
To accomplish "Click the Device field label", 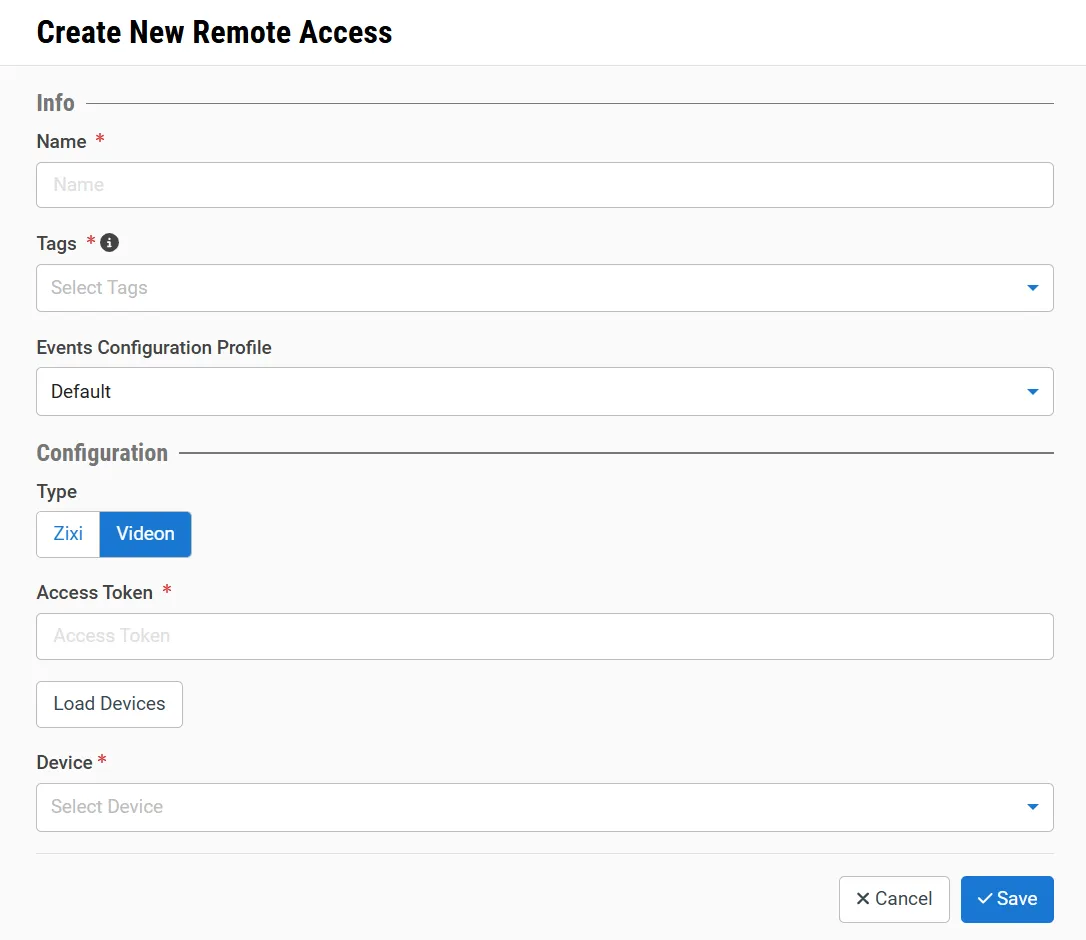I will (x=64, y=763).
